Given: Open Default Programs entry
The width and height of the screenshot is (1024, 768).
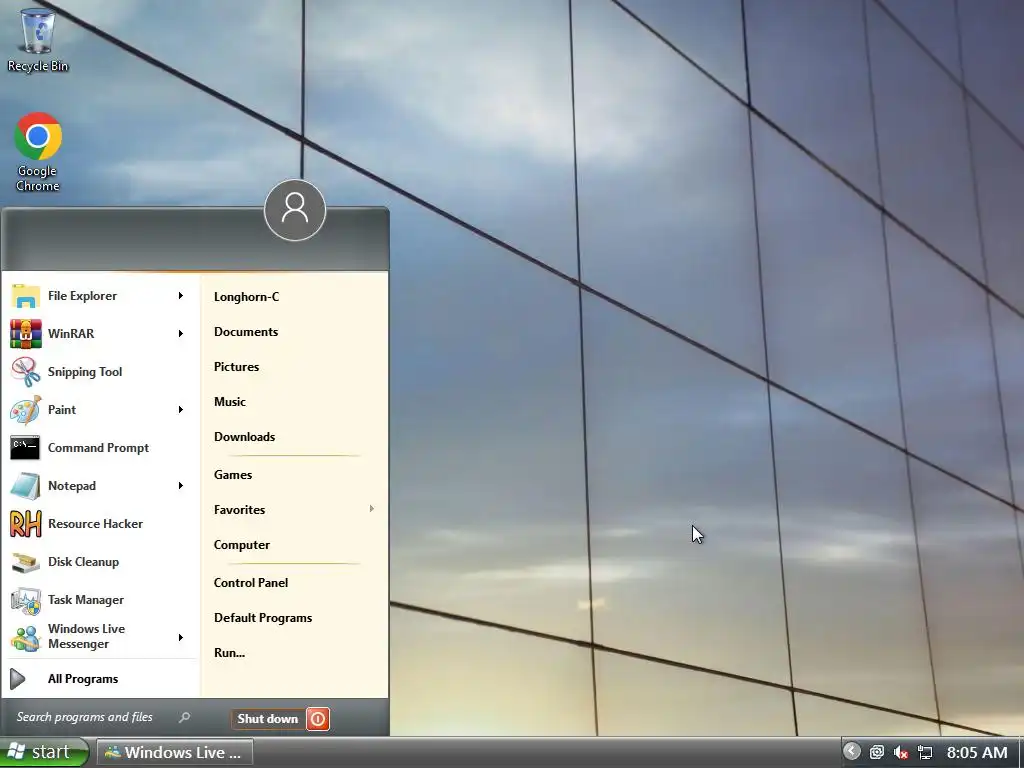Looking at the screenshot, I should pos(263,618).
